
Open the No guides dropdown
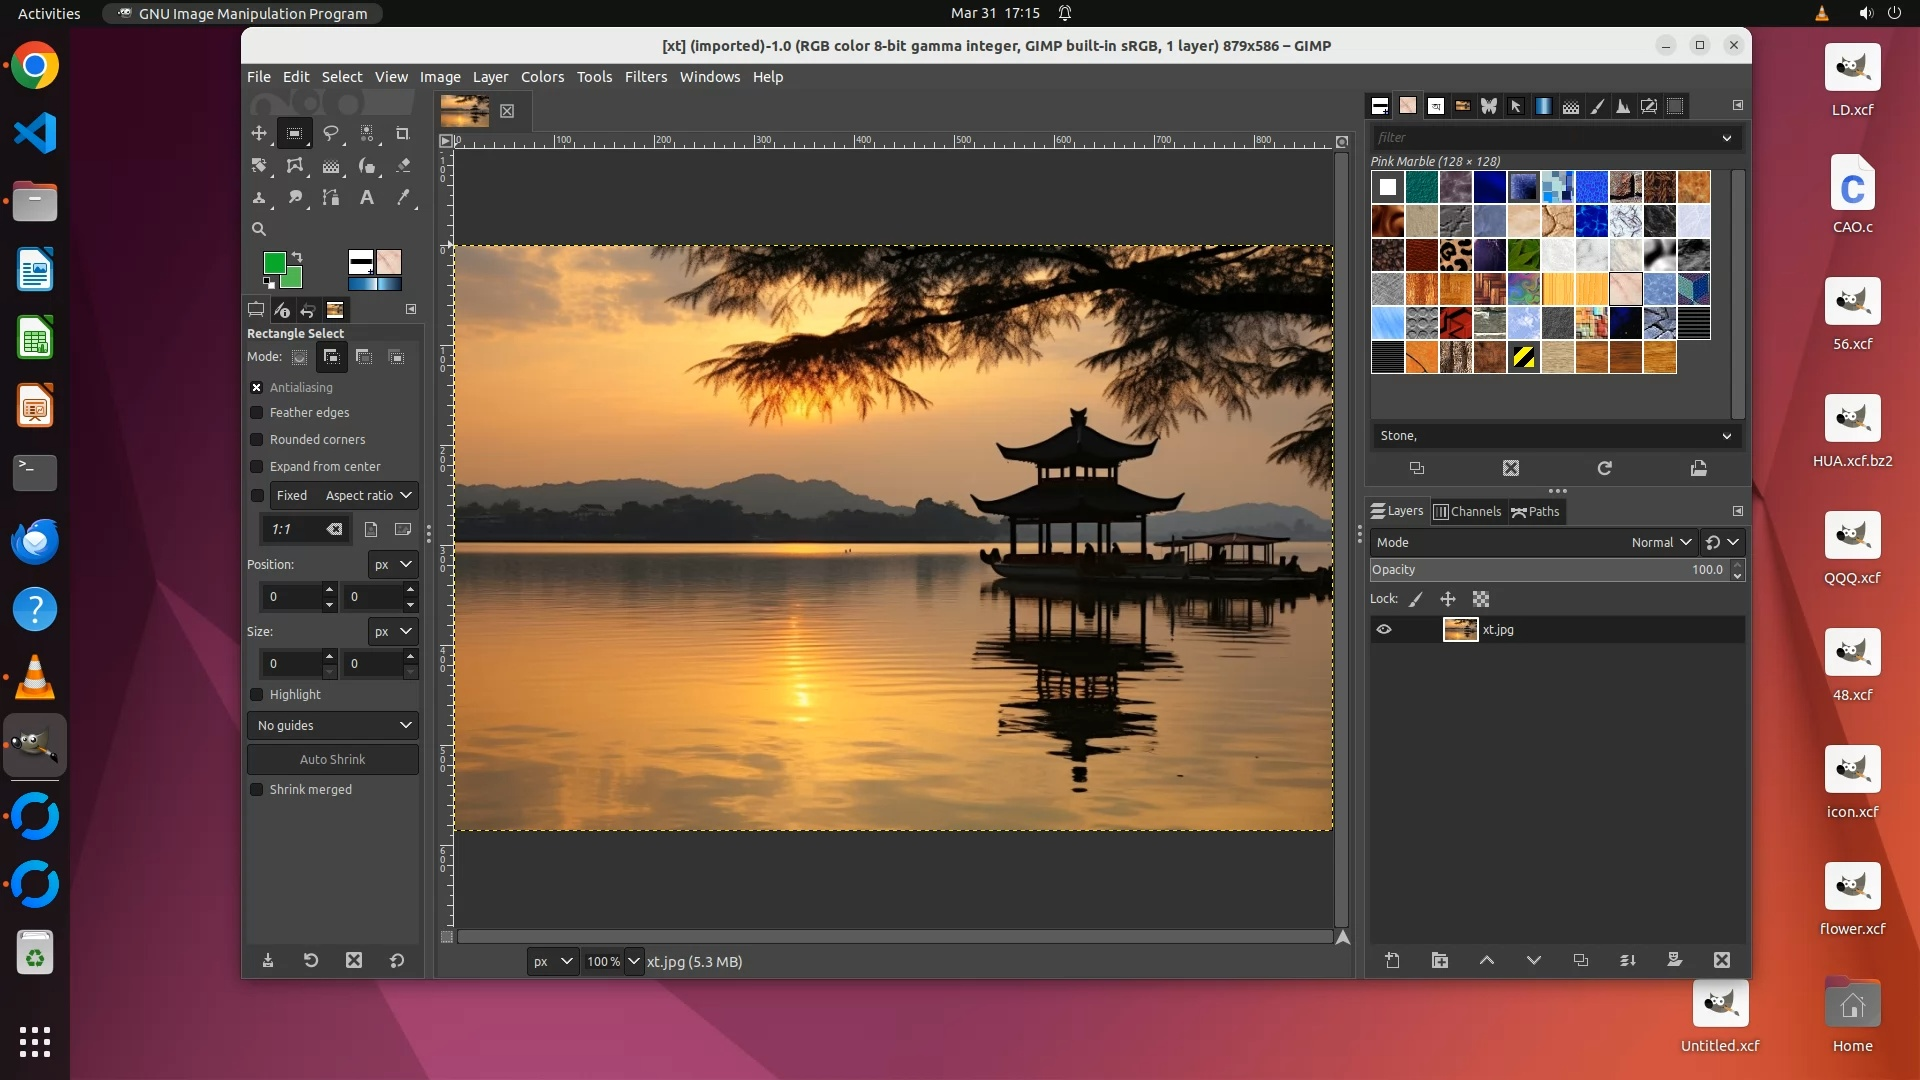pyautogui.click(x=333, y=726)
